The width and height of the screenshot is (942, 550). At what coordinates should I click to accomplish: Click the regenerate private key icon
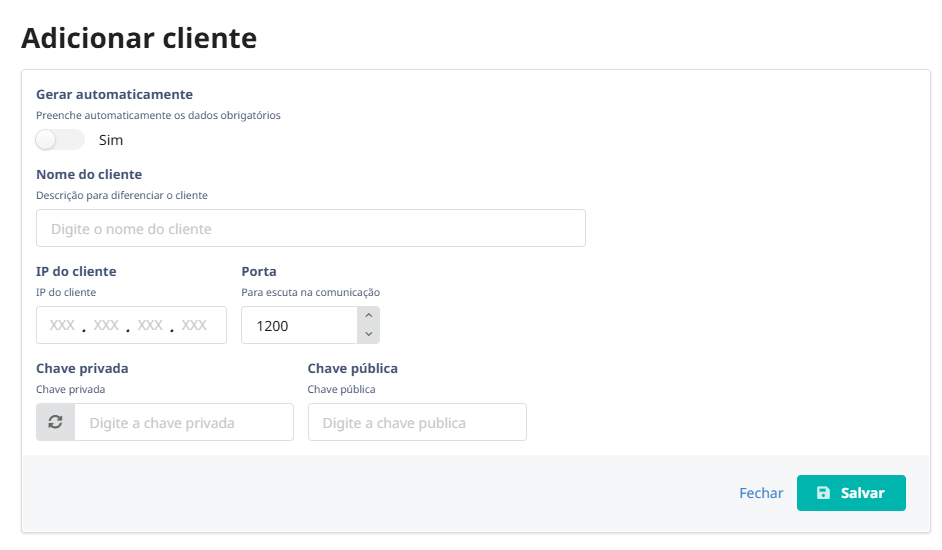pos(56,422)
